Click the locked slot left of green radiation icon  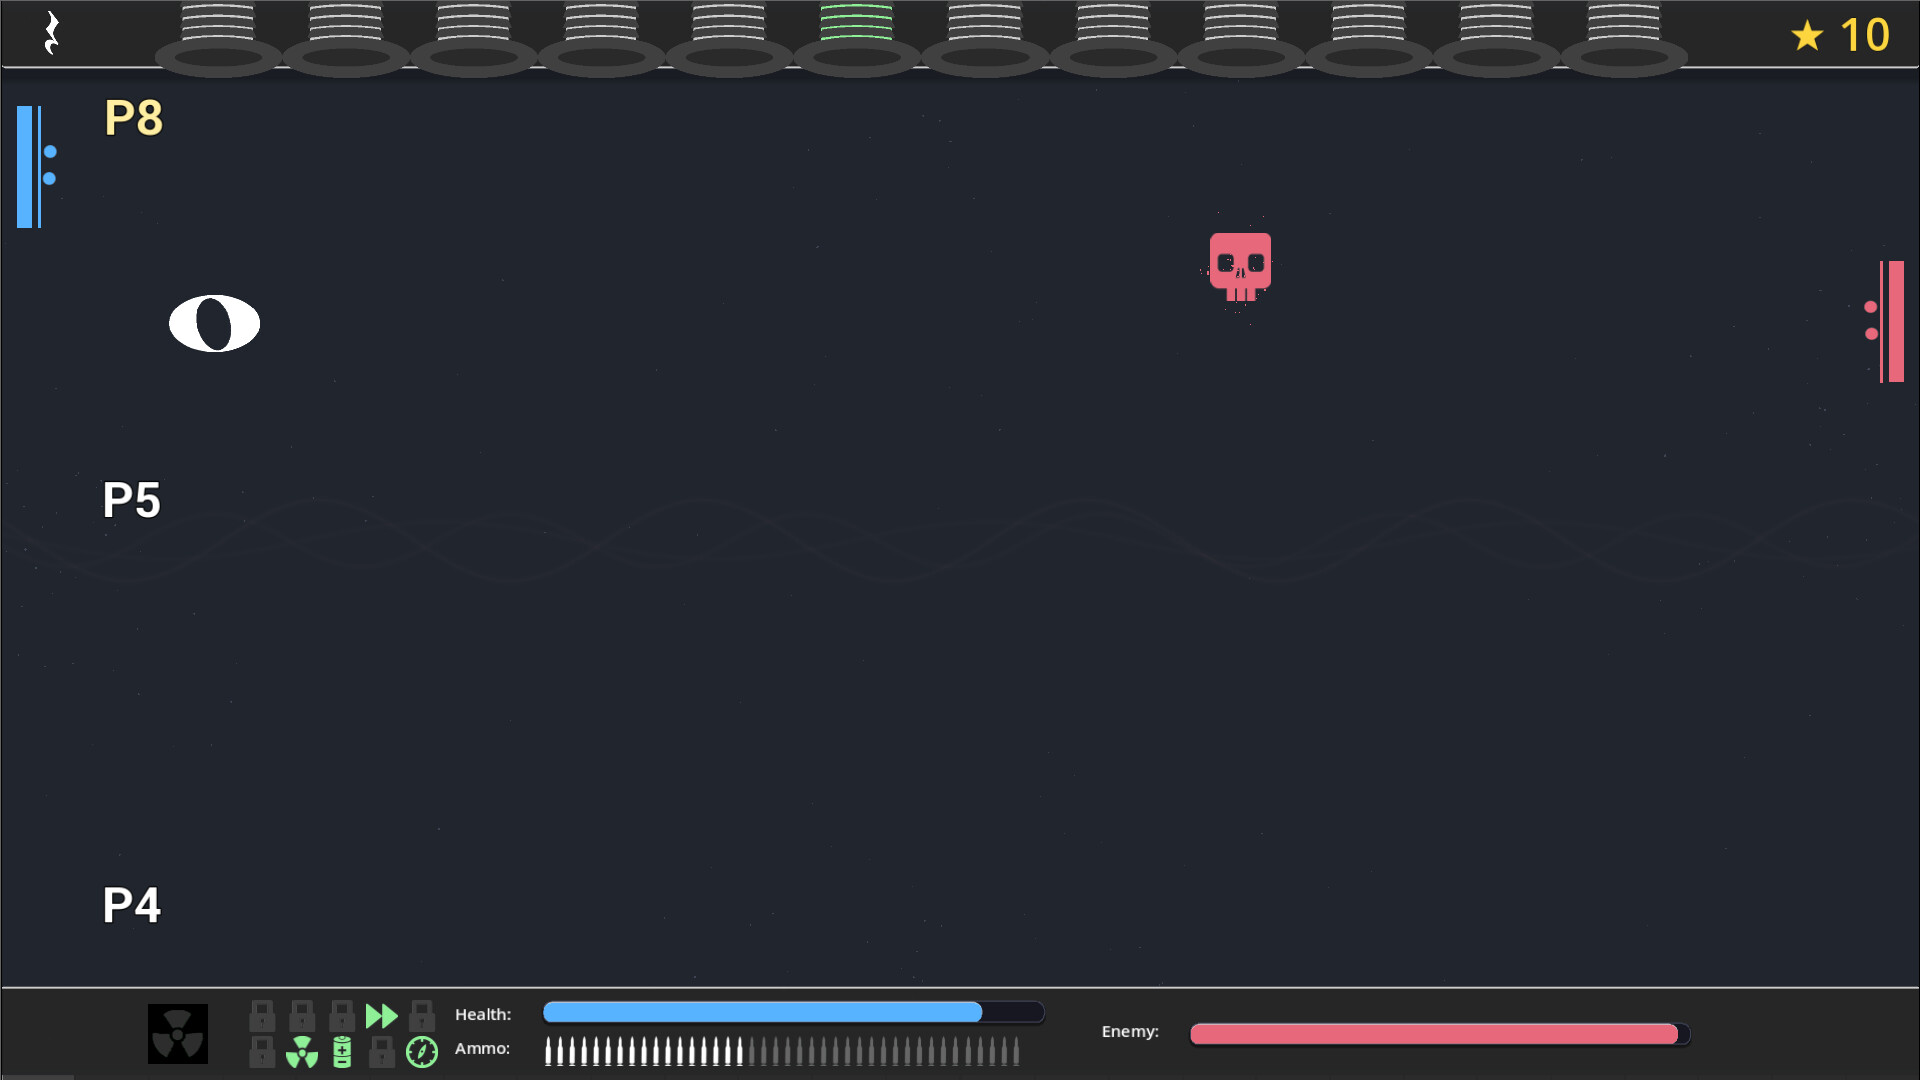(262, 1052)
